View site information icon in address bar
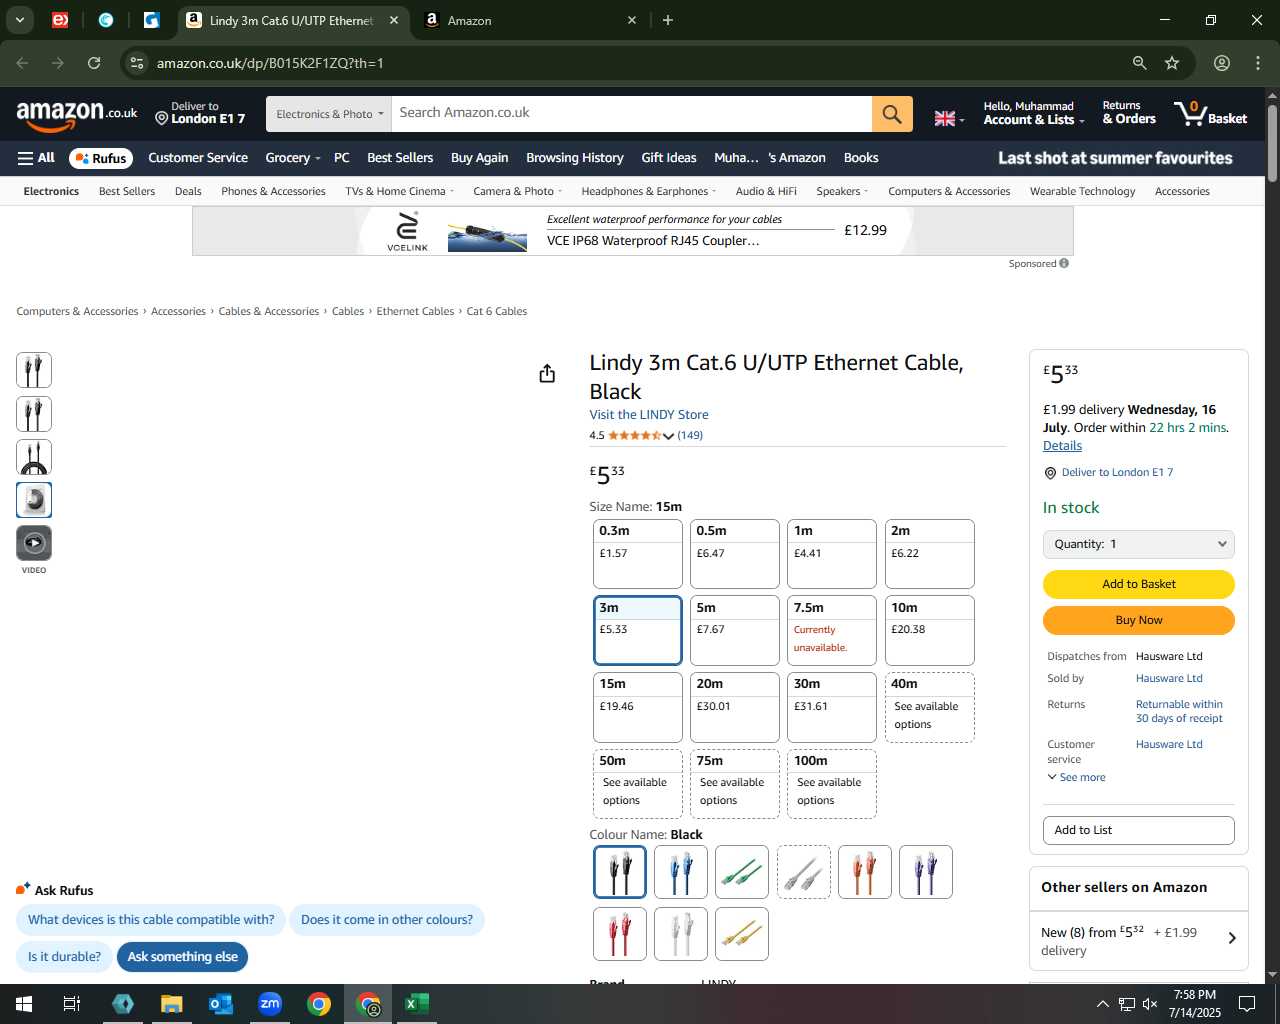This screenshot has width=1280, height=1024. pos(137,63)
